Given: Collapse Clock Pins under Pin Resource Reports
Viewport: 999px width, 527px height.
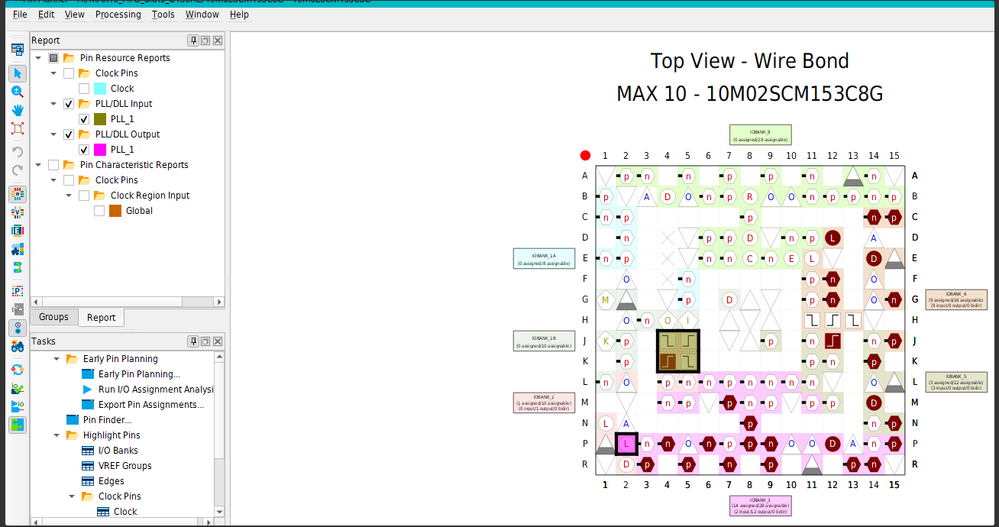Looking at the screenshot, I should (54, 73).
